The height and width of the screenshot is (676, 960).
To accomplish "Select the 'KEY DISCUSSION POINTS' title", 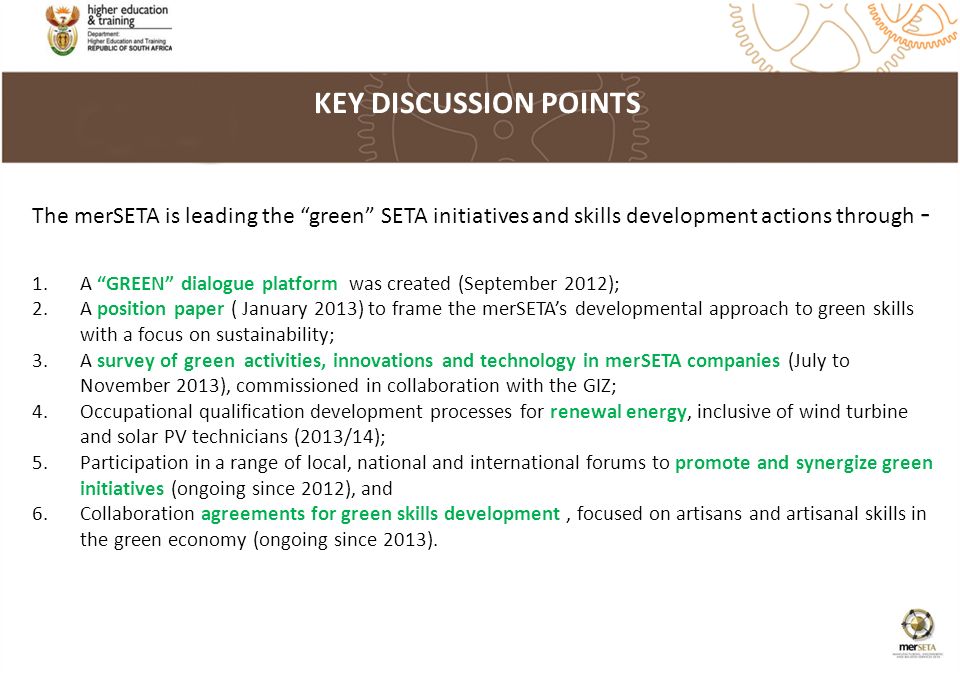I will (x=478, y=103).
